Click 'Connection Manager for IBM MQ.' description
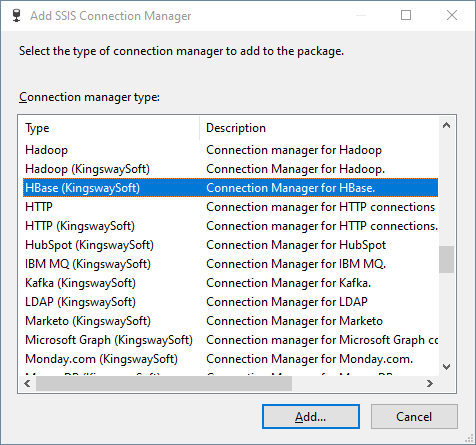Screen dimensions: 476x445 (x=296, y=264)
